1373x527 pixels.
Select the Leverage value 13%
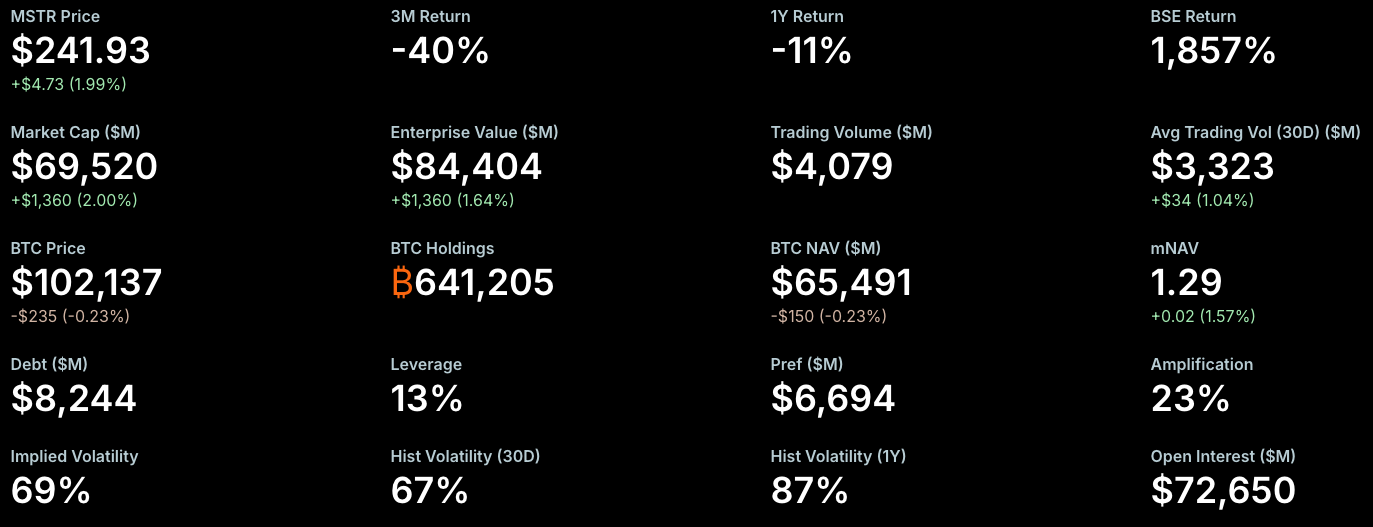426,399
